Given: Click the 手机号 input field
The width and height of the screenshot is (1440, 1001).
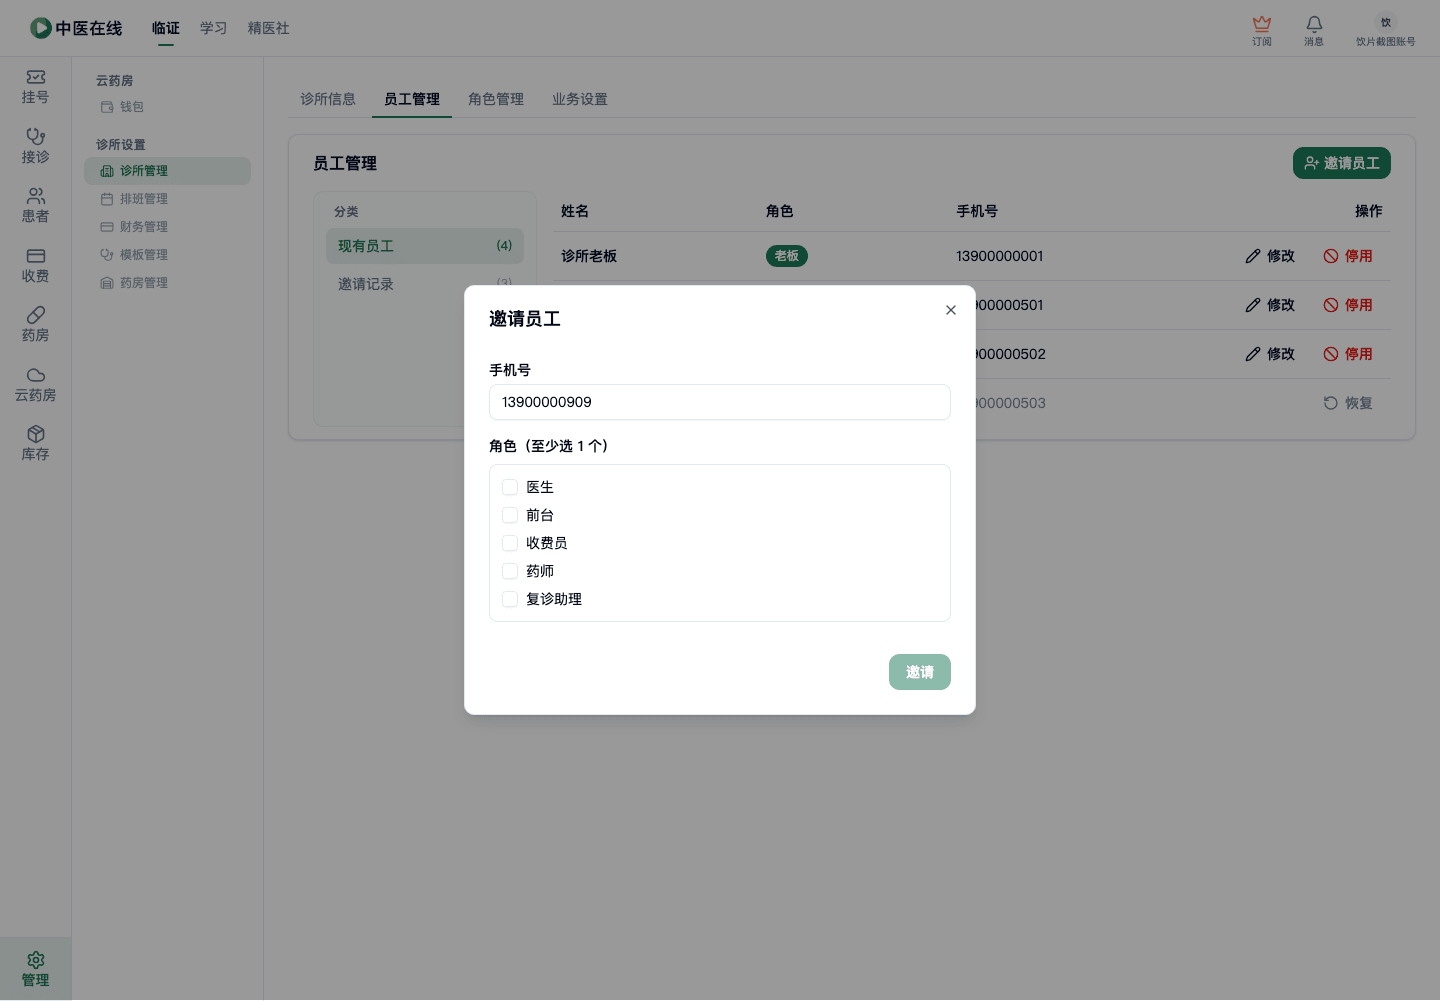Looking at the screenshot, I should 720,402.
